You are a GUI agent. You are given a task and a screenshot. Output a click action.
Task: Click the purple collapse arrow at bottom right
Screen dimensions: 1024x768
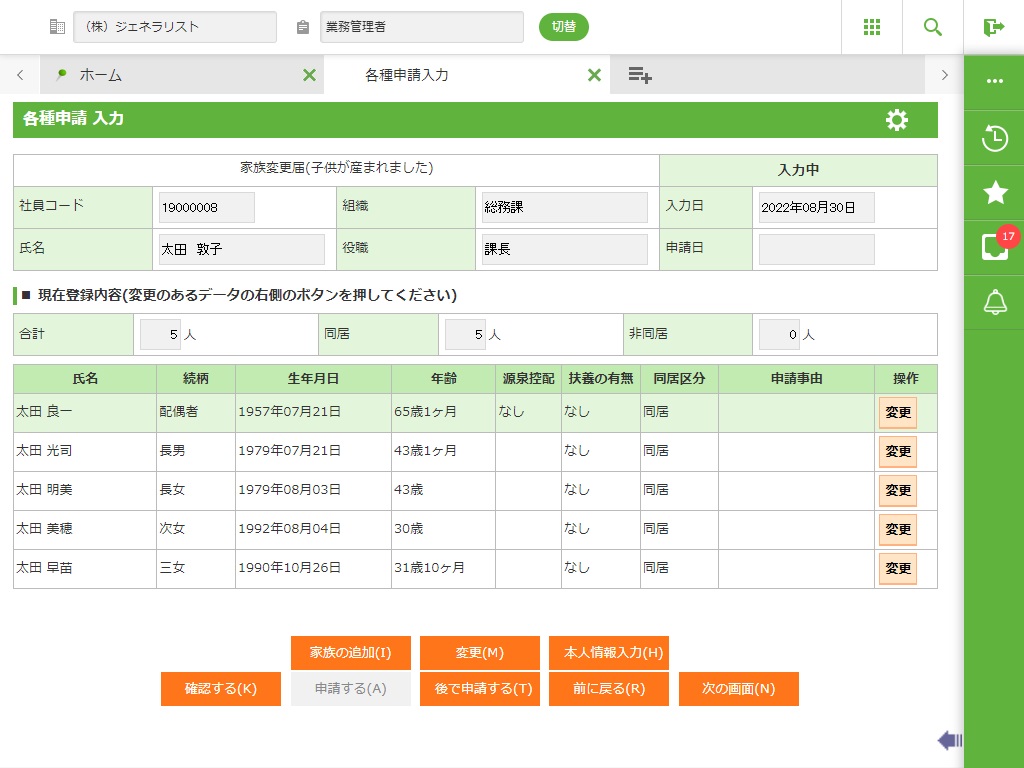949,740
